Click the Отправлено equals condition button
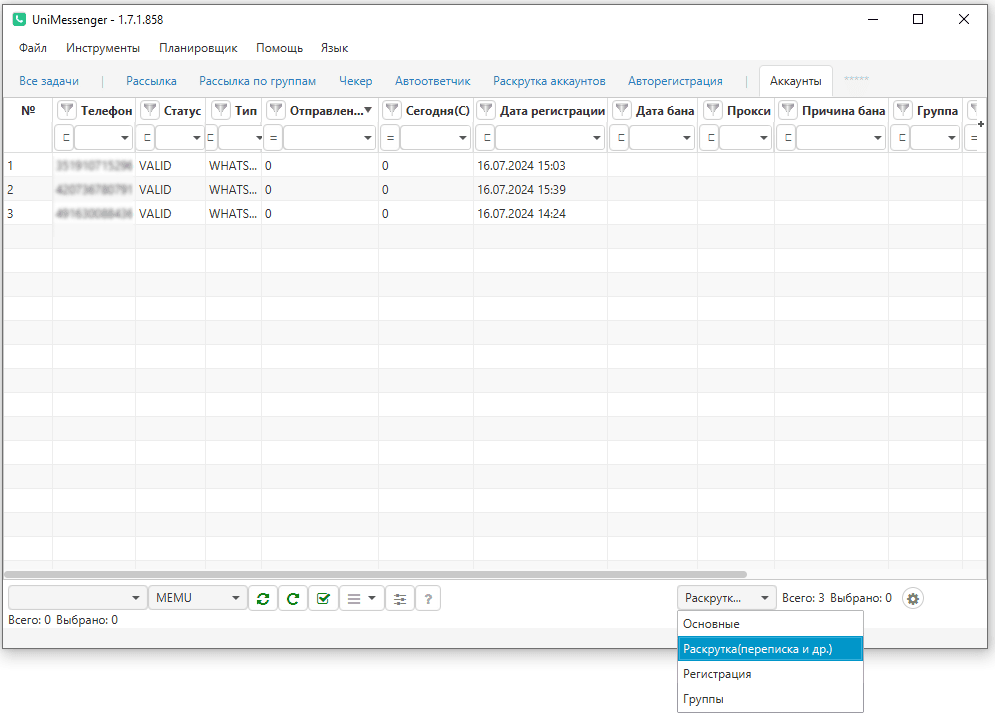Image resolution: width=995 pixels, height=715 pixels. [x=273, y=138]
